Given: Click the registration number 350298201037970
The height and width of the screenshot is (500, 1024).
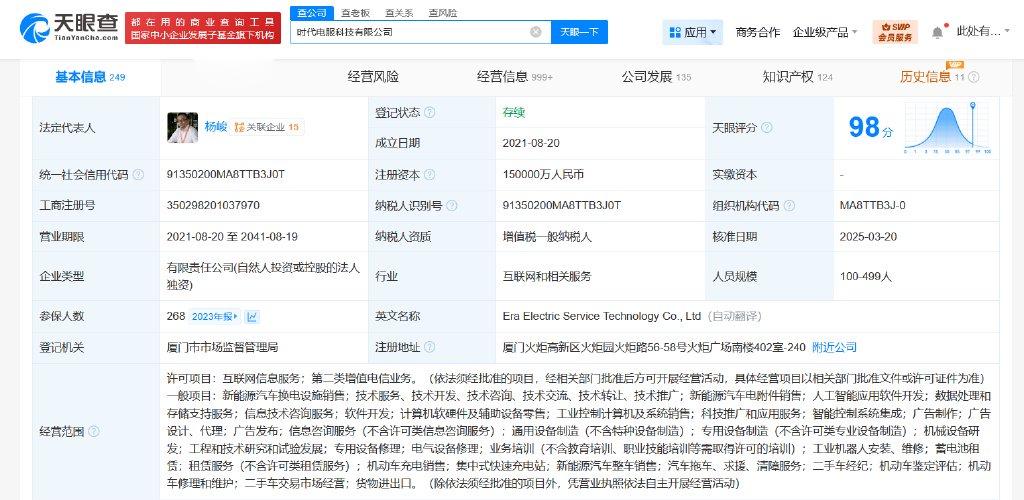Looking at the screenshot, I should point(213,206).
